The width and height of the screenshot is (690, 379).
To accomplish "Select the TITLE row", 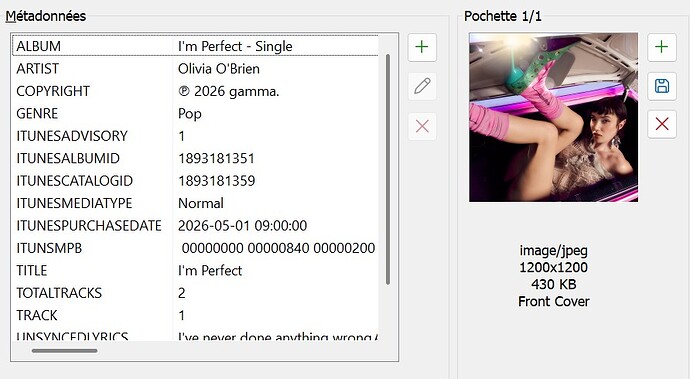I will pyautogui.click(x=195, y=271).
